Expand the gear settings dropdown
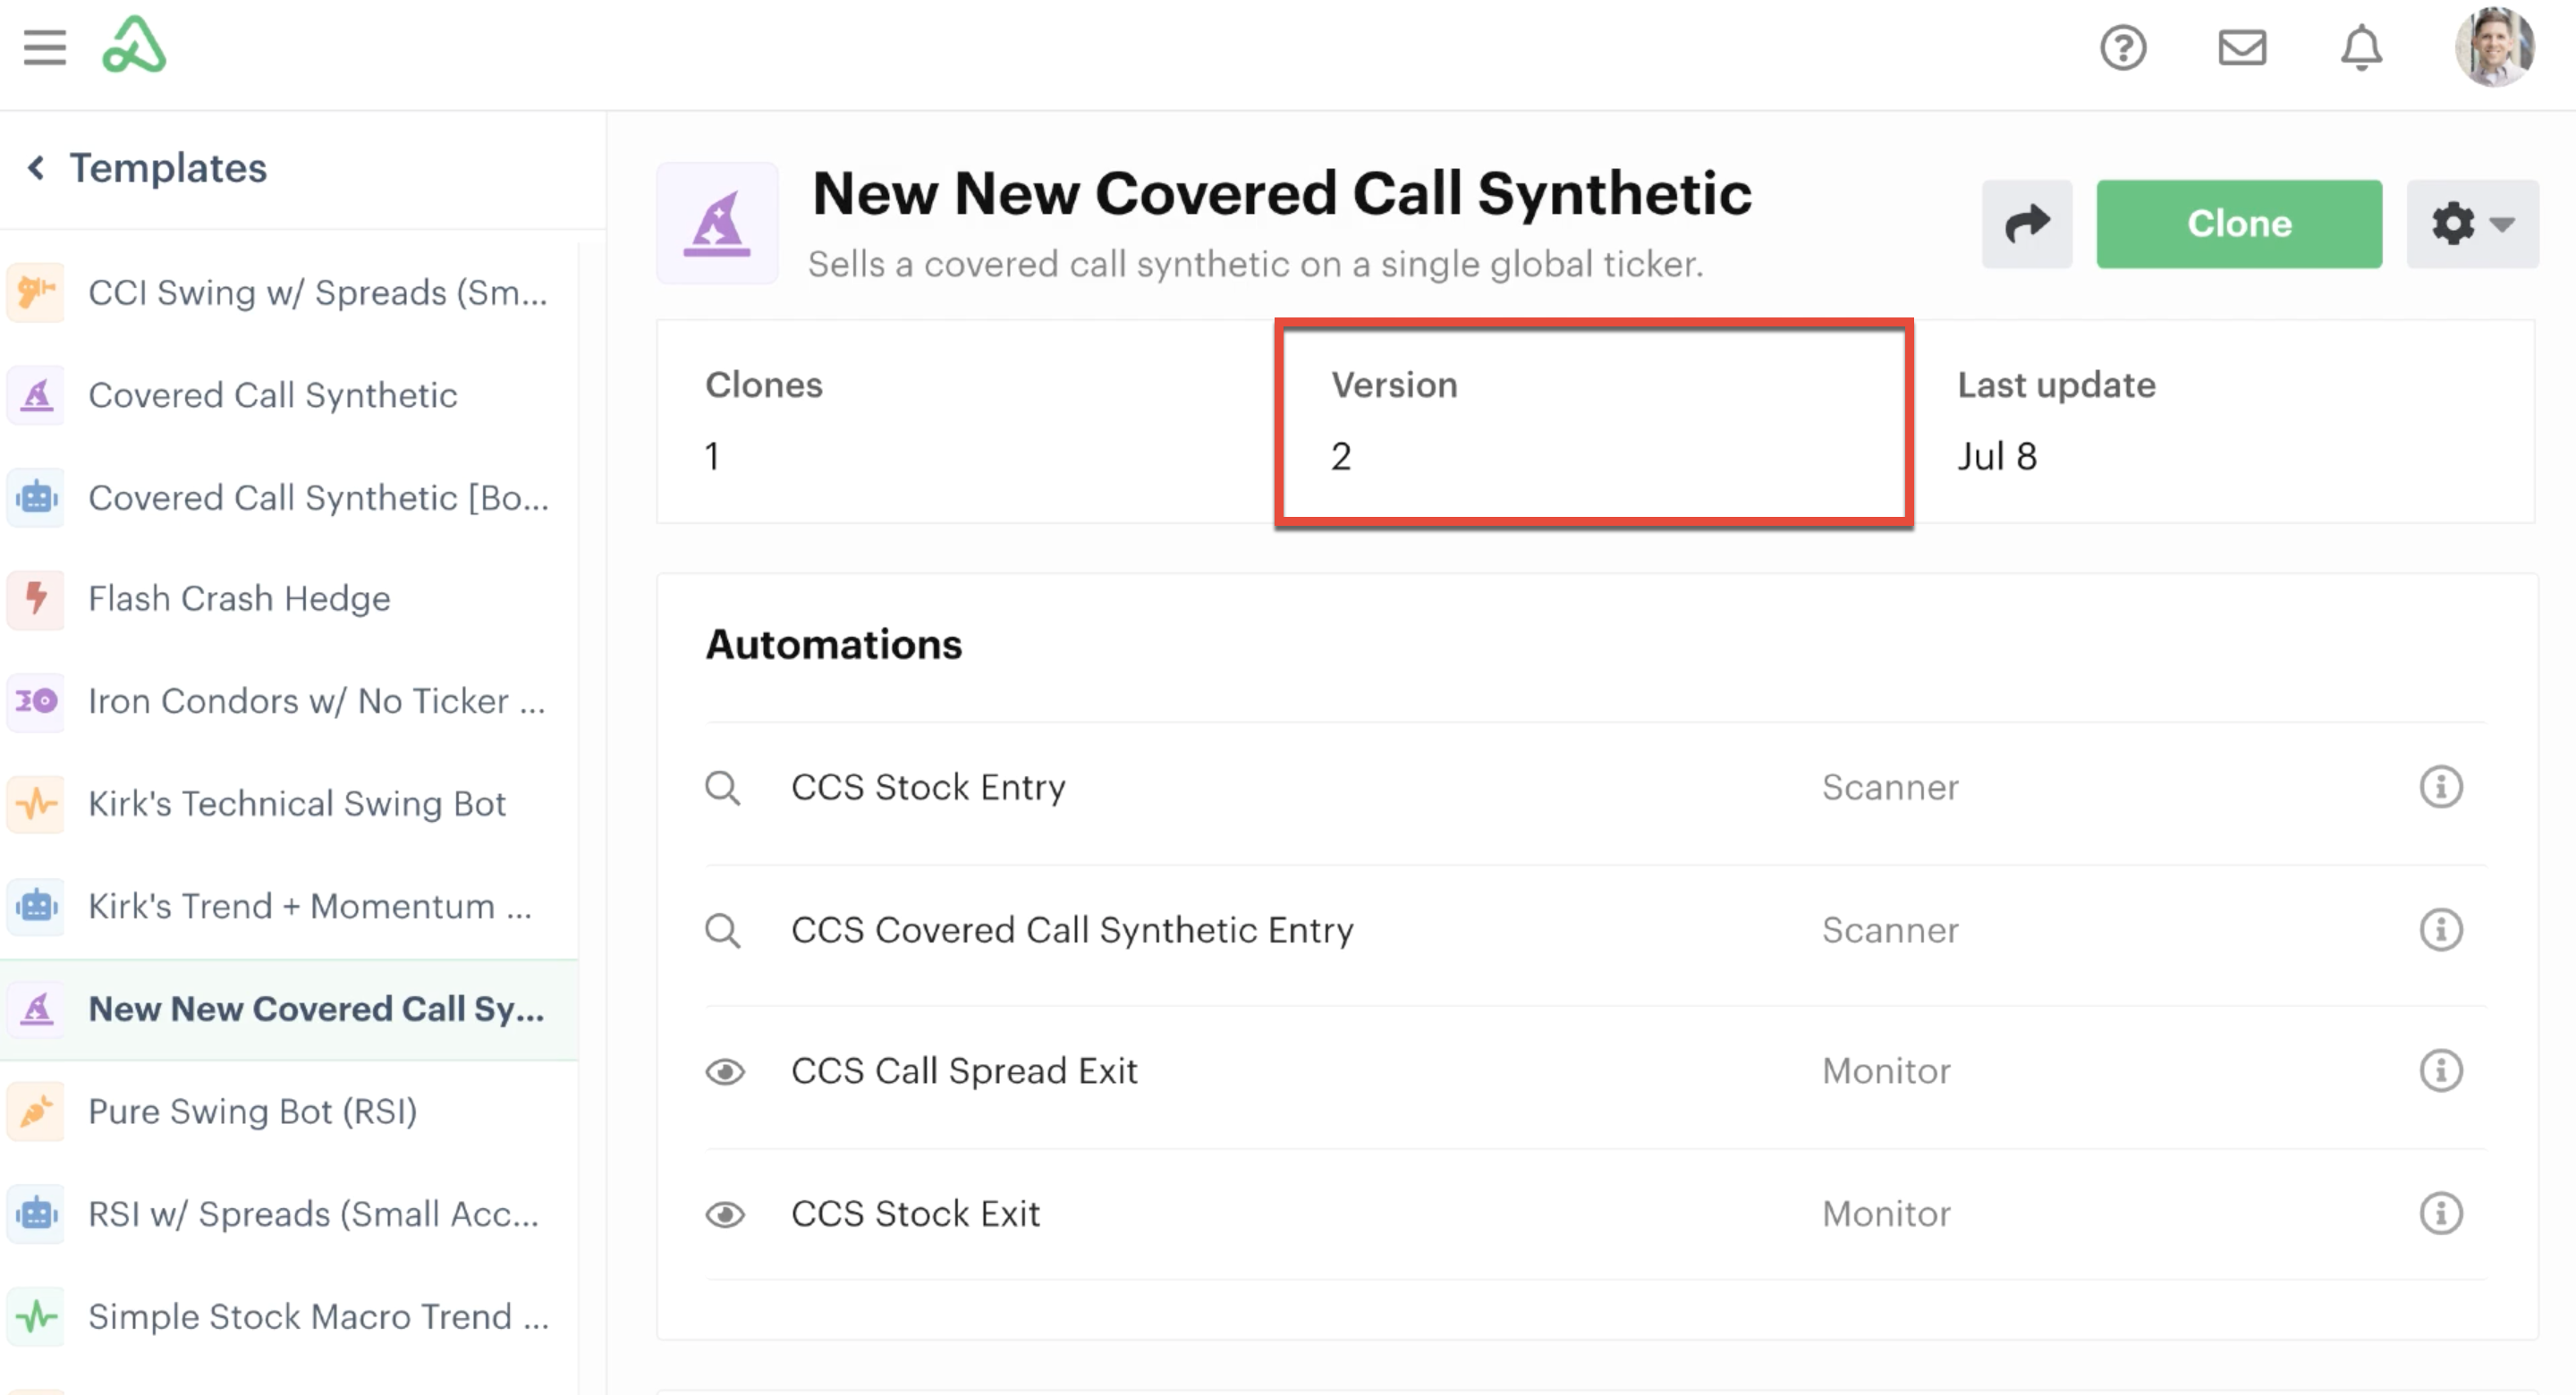This screenshot has width=2576, height=1395. click(x=2472, y=224)
